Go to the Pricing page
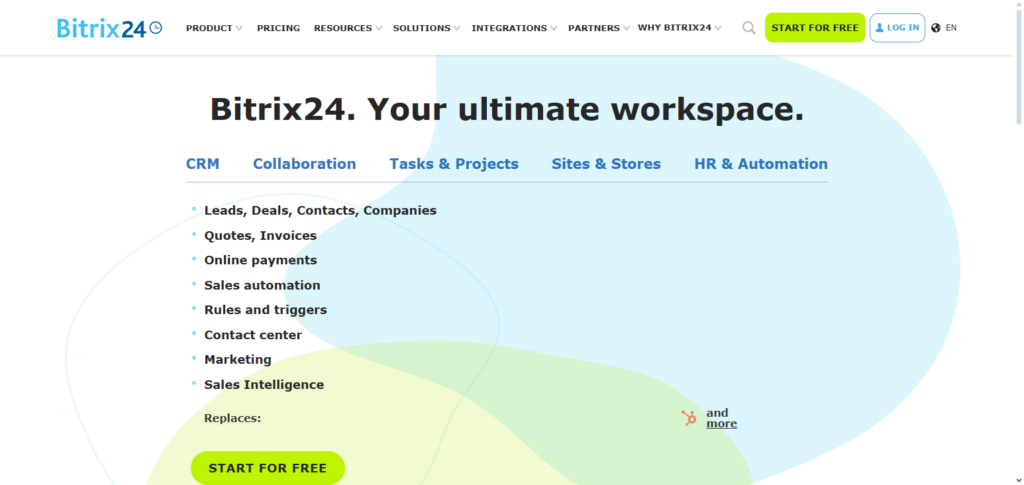Viewport: 1024px width, 485px height. [x=278, y=28]
